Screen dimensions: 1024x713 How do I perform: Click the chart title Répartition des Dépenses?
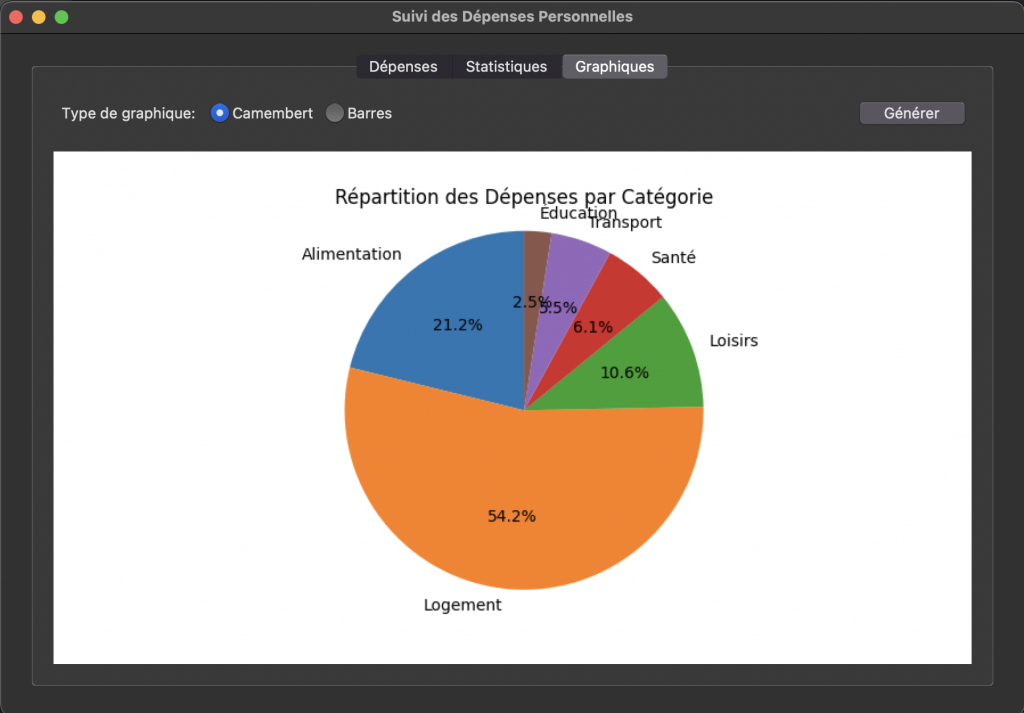pyautogui.click(x=523, y=197)
